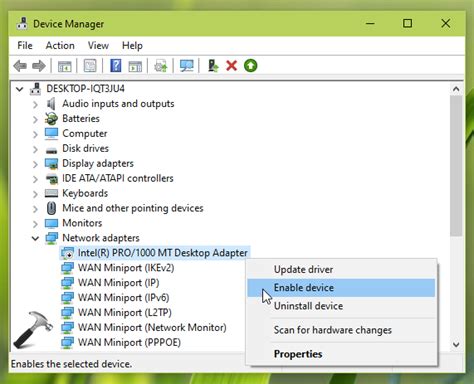Maximize the Device Manager window
This screenshot has height=384, width=474.
click(407, 24)
